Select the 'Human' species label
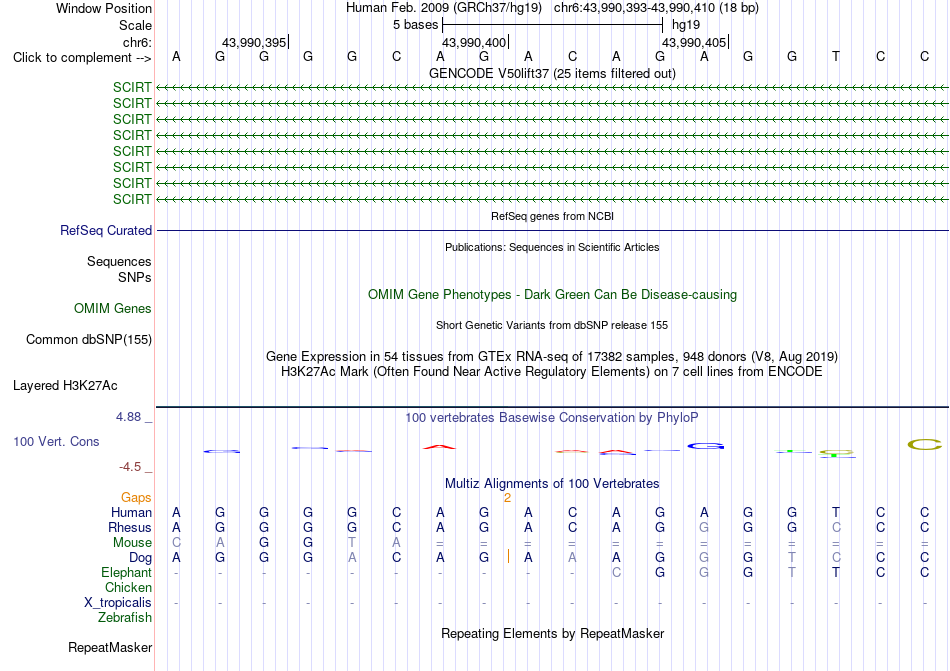The height and width of the screenshot is (671, 950). pos(131,512)
